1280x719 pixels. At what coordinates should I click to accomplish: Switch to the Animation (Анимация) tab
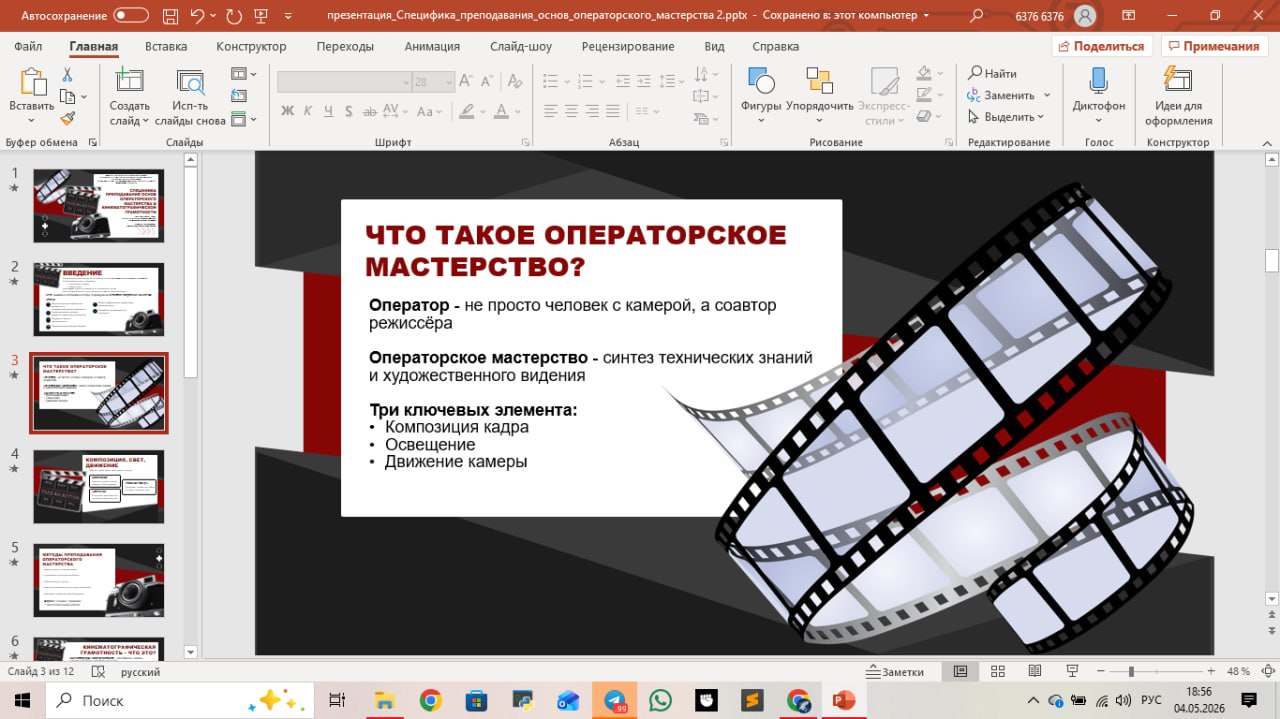pyautogui.click(x=432, y=46)
